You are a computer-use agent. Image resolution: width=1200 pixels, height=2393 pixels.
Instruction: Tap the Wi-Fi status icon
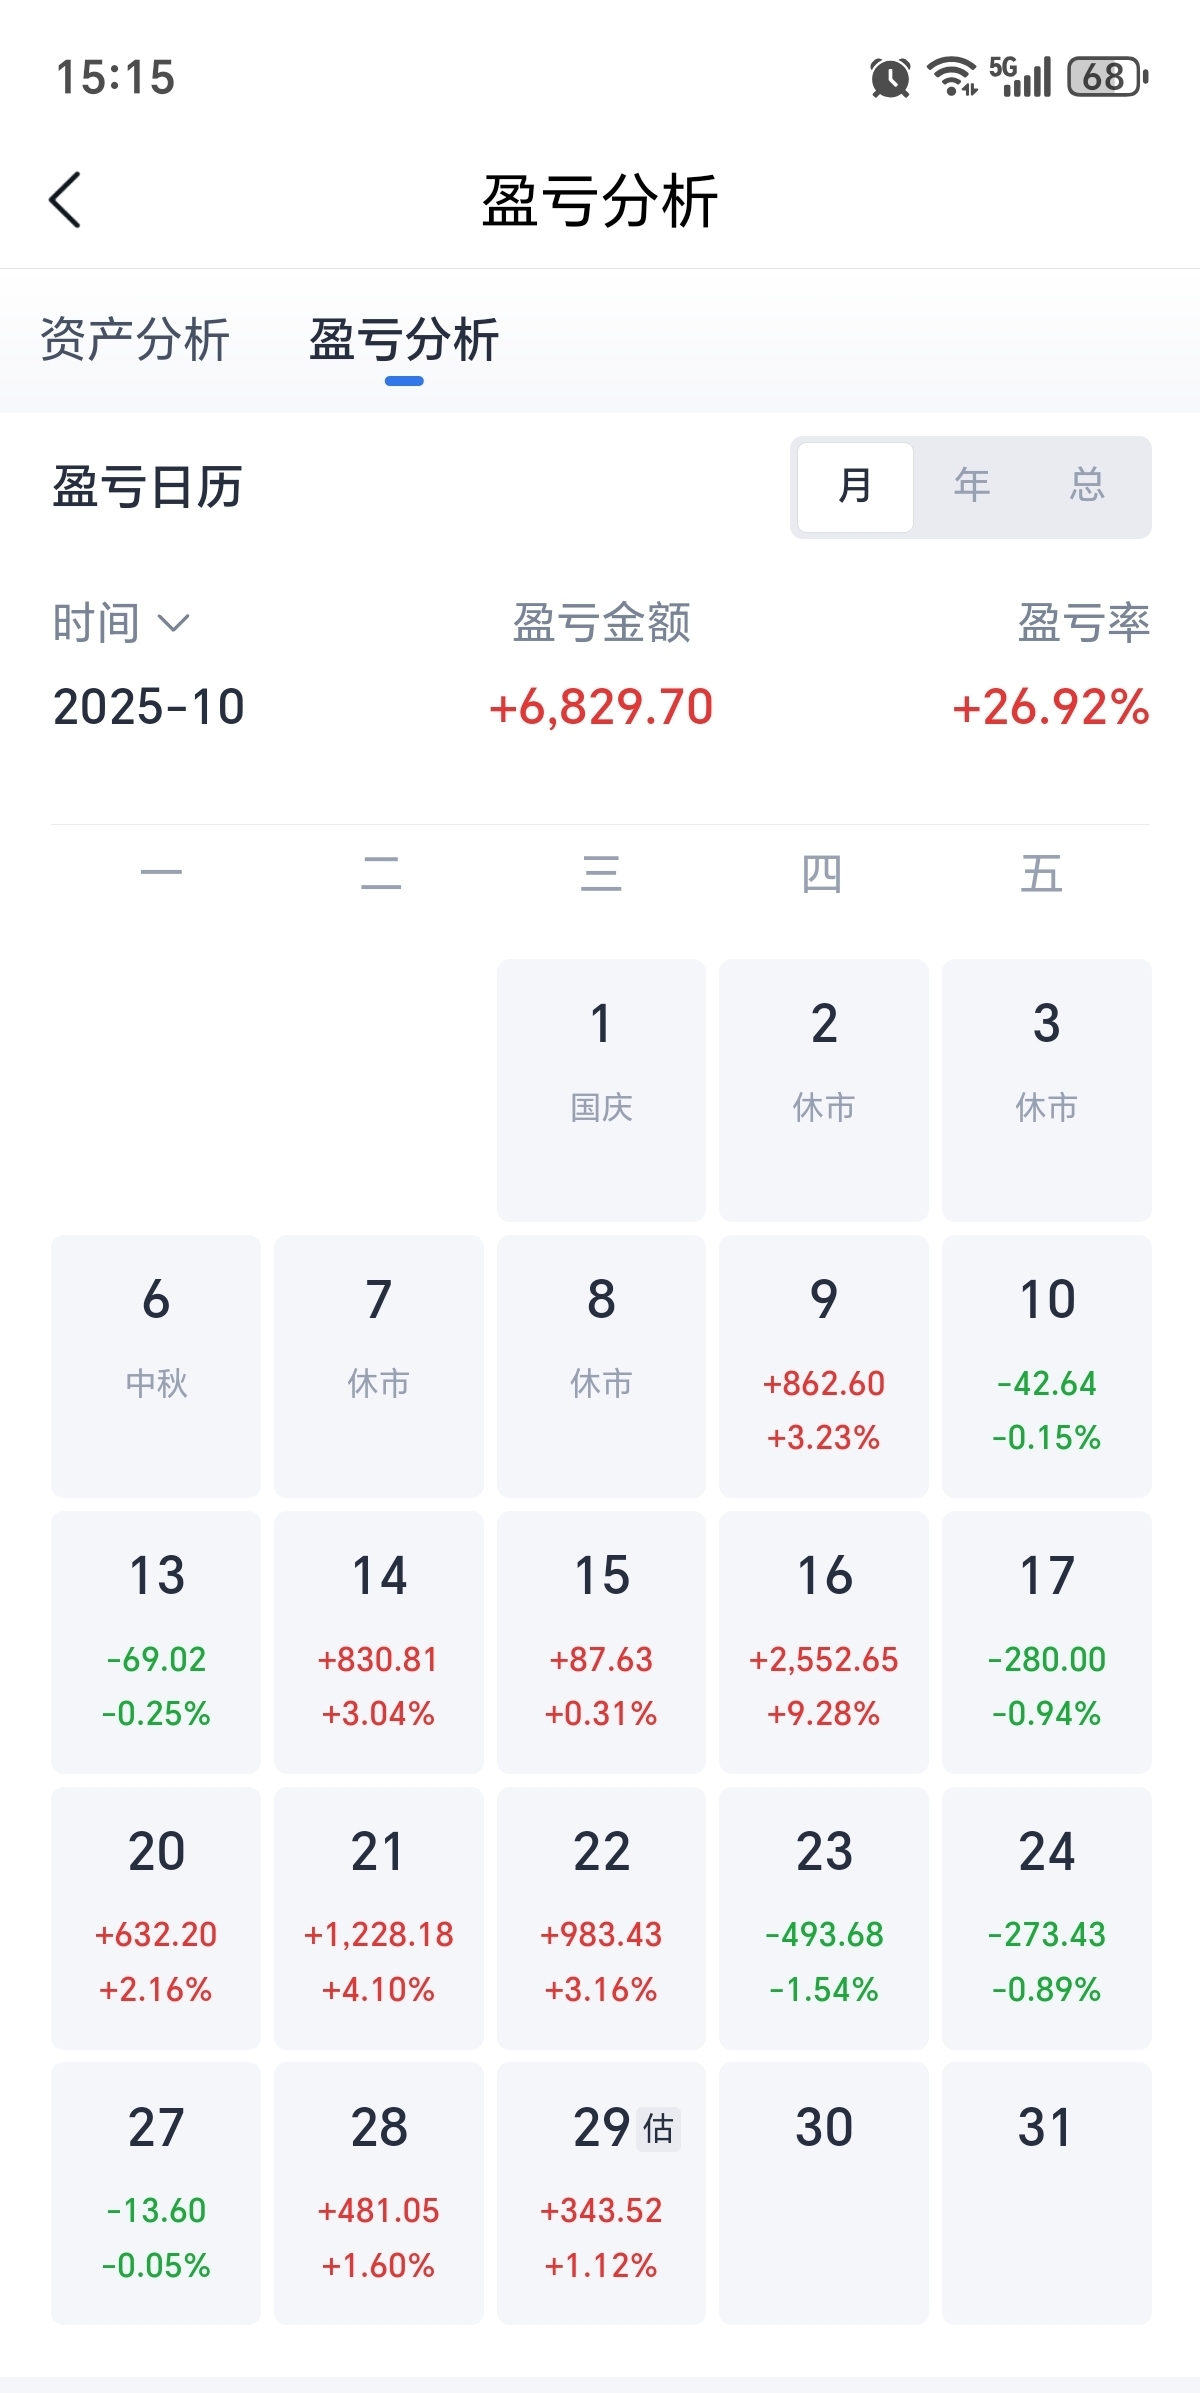point(951,77)
